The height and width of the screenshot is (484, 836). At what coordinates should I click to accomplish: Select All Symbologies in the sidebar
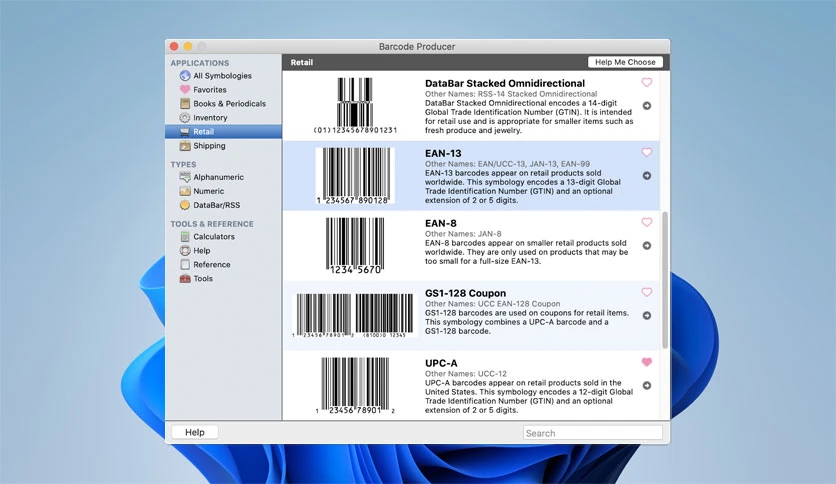[x=223, y=76]
